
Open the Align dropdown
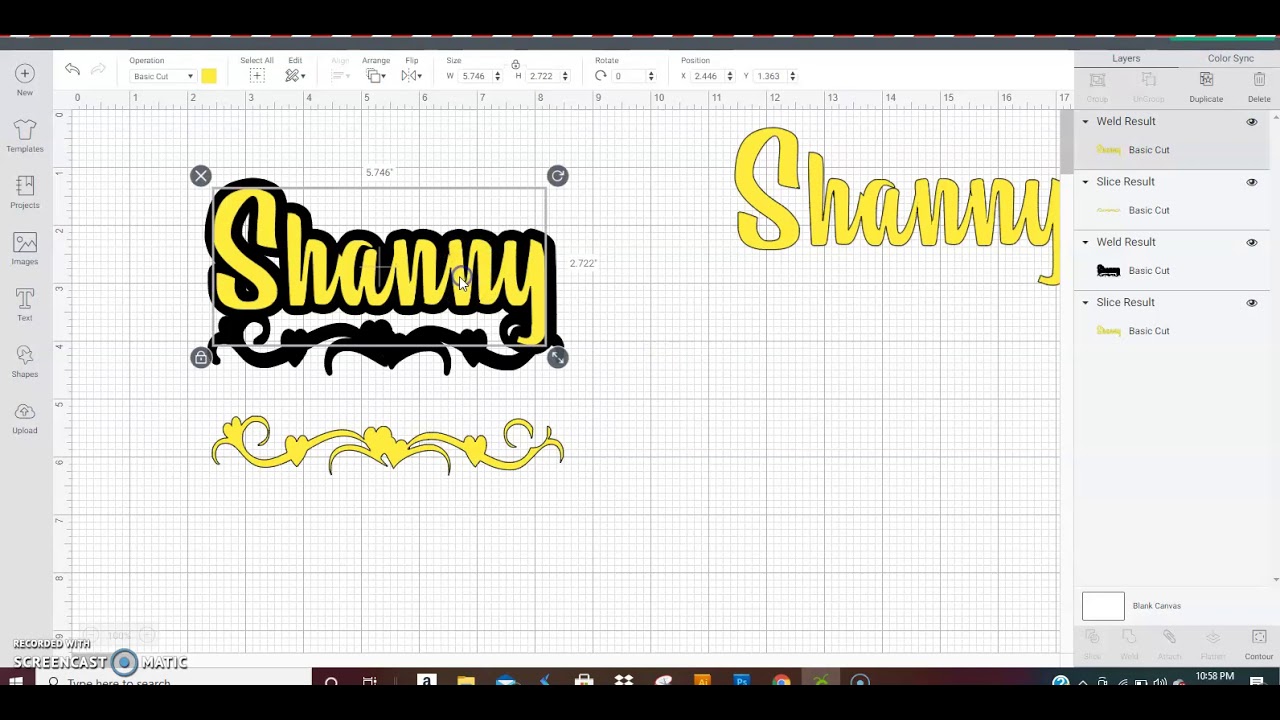340,76
